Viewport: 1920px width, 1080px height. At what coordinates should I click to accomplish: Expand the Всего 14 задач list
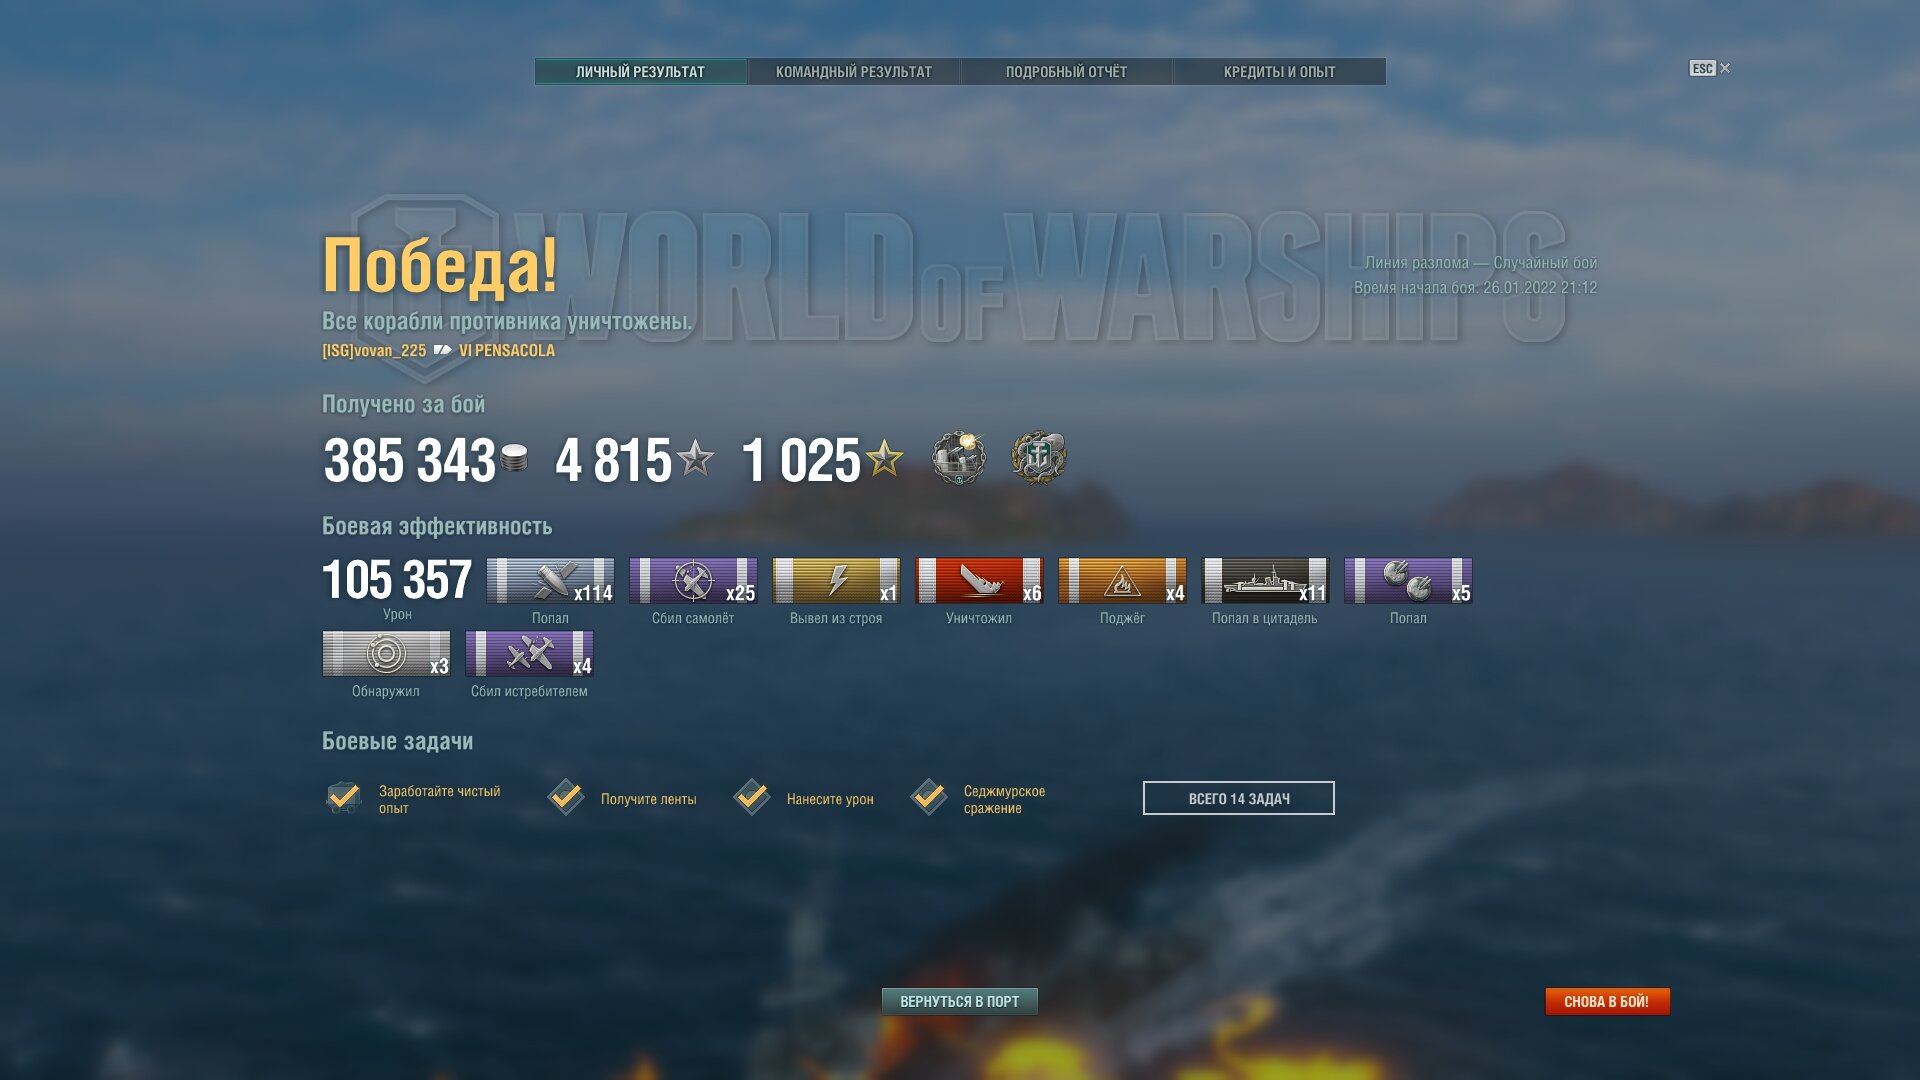point(1239,798)
